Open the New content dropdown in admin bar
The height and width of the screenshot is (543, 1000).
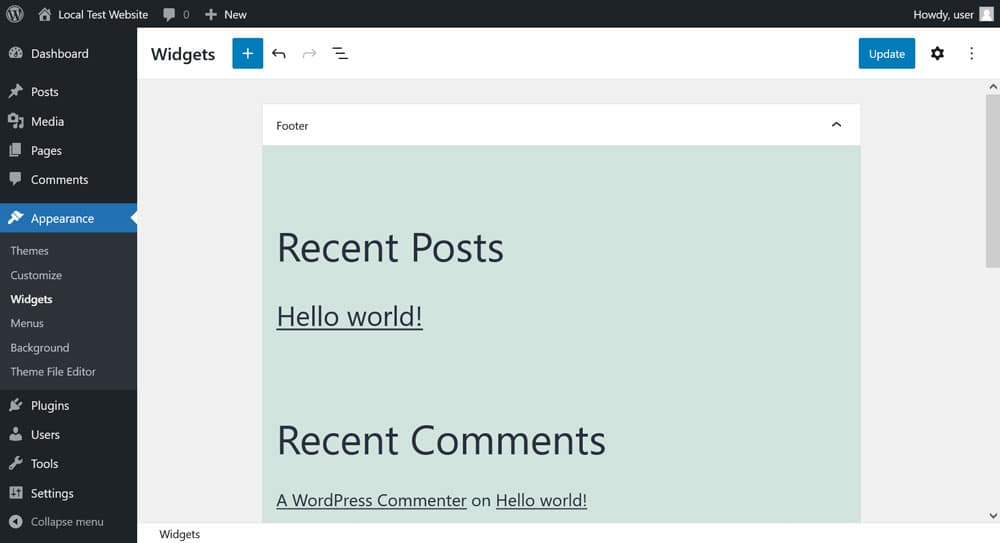pyautogui.click(x=226, y=14)
